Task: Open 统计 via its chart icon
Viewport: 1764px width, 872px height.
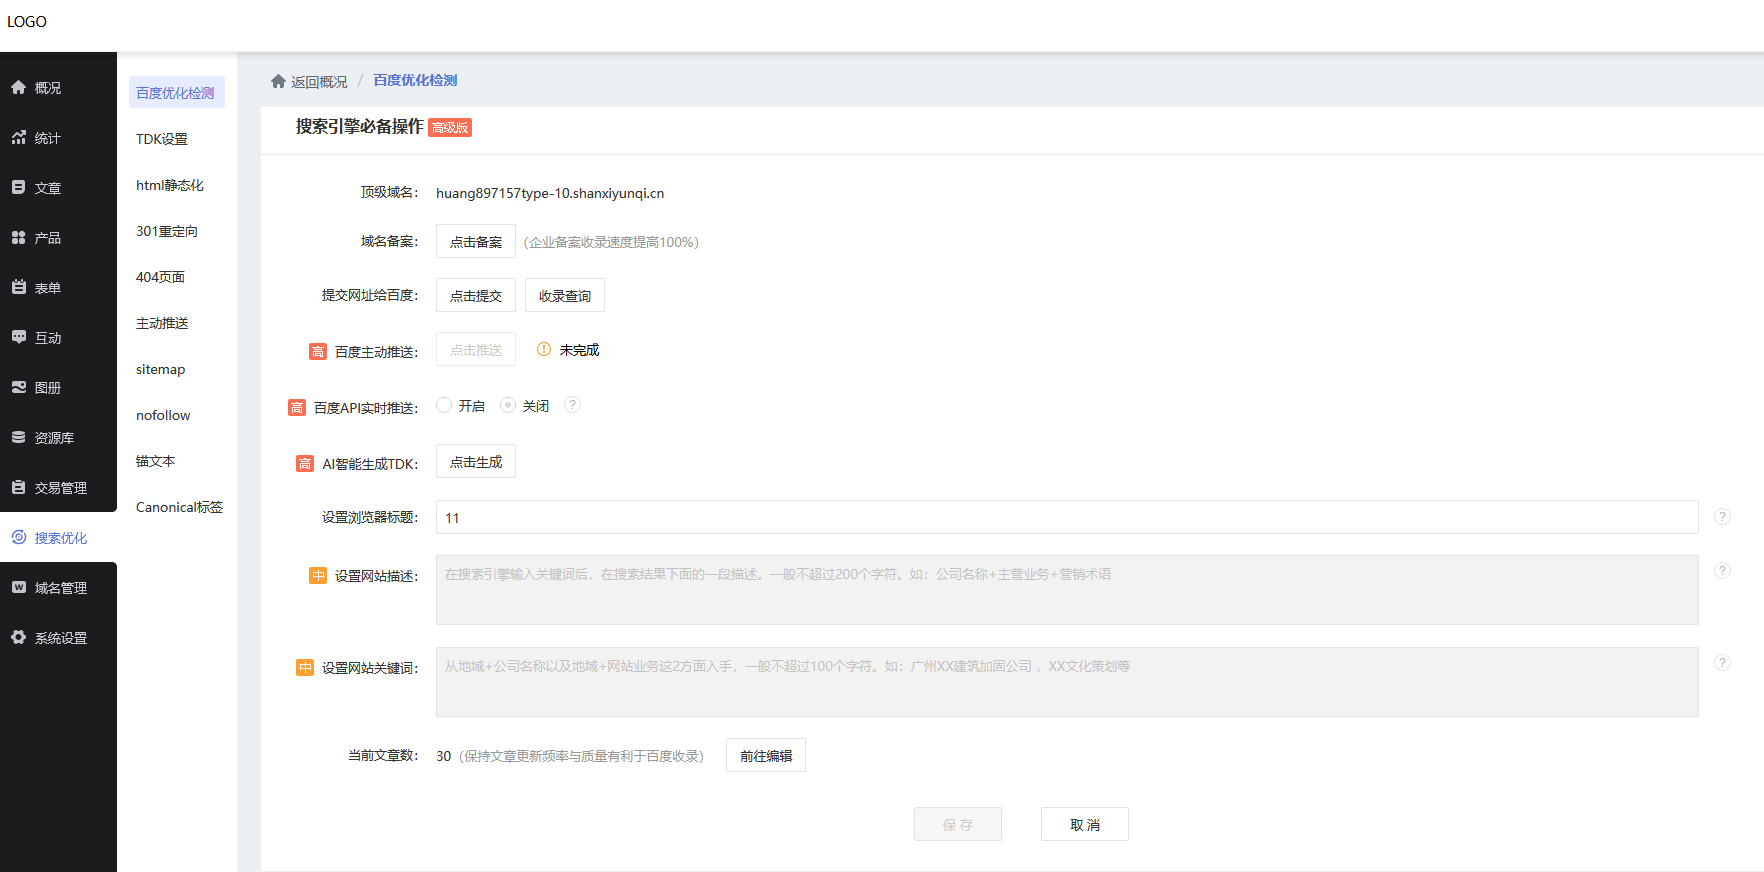Action: click(x=19, y=138)
